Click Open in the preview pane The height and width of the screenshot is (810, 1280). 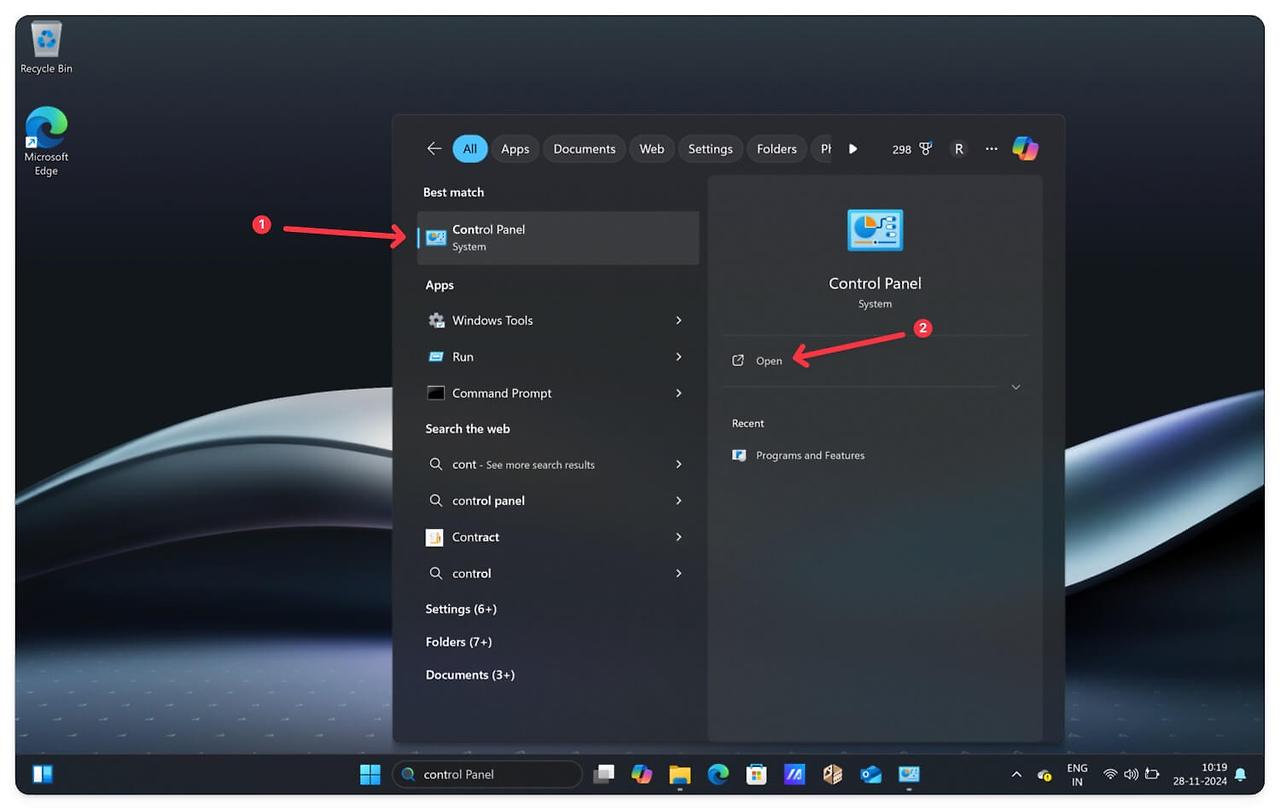pos(769,361)
